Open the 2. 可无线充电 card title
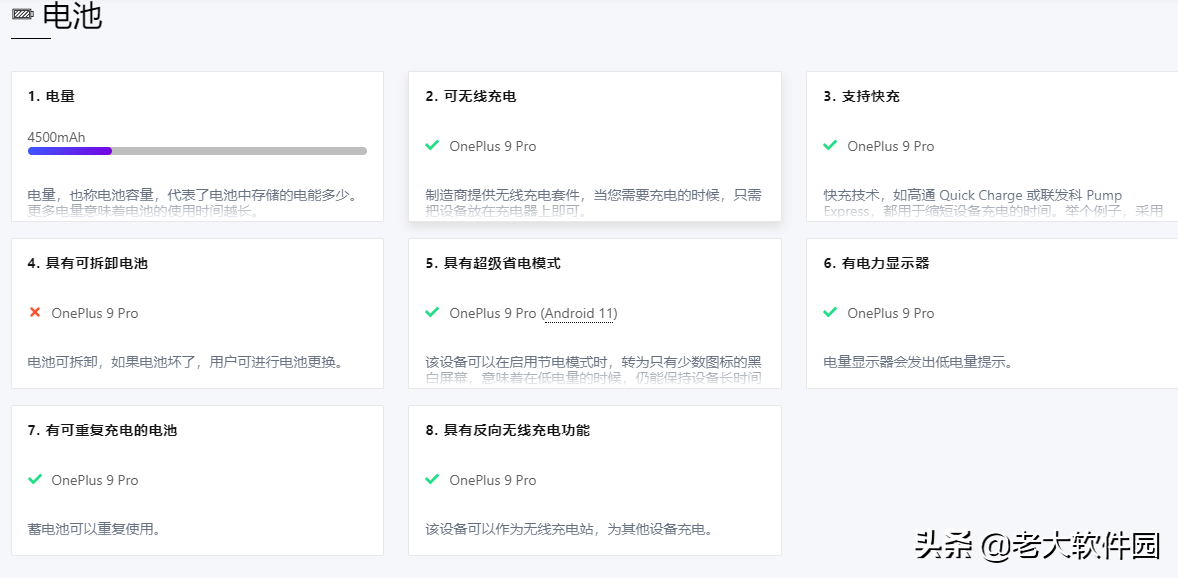 [x=470, y=96]
